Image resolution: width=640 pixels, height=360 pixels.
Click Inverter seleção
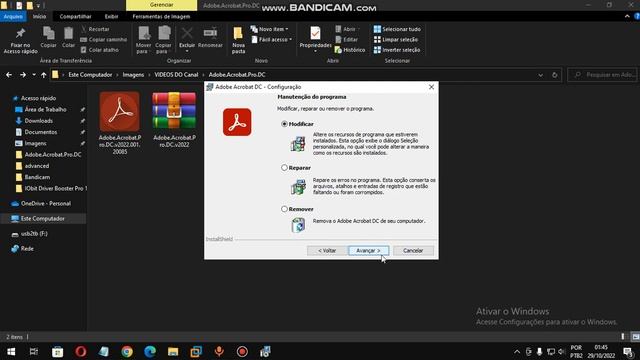coord(396,50)
